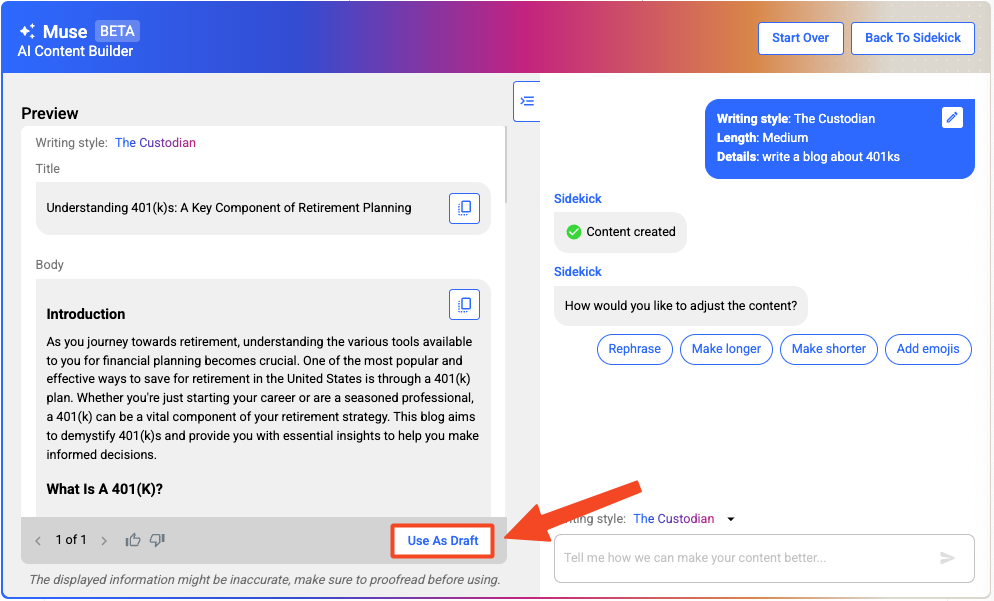Return via Back To Sidekick button
Image resolution: width=994 pixels, height=601 pixels.
(x=912, y=38)
